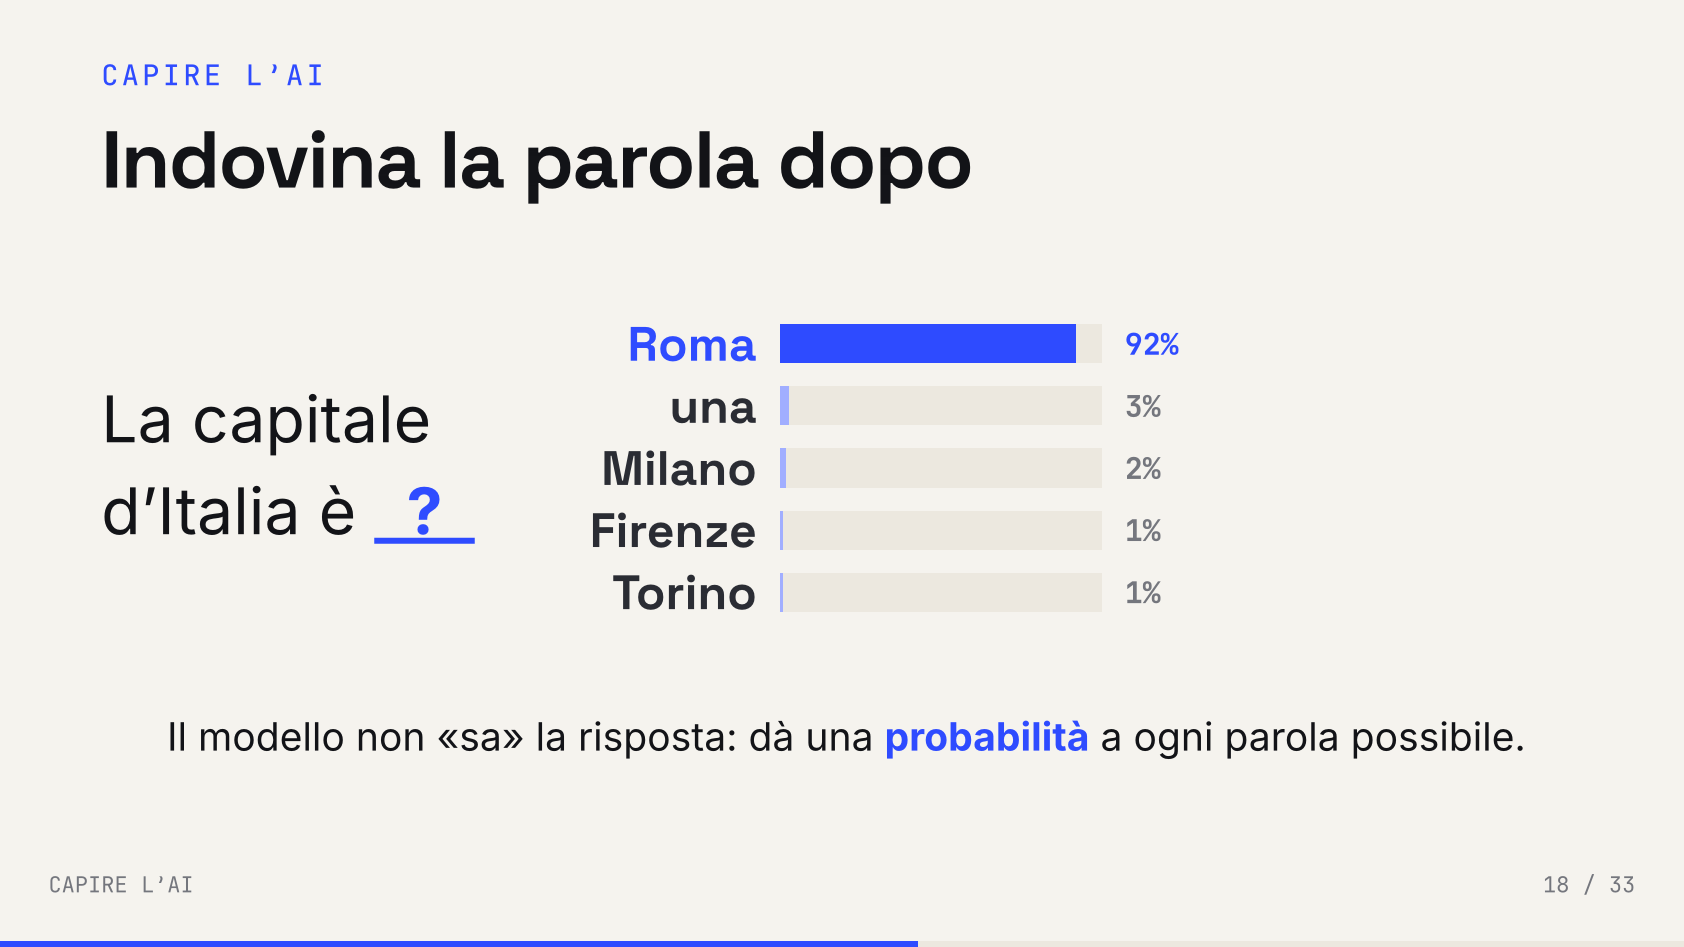Select the 'una' word label

(x=713, y=408)
